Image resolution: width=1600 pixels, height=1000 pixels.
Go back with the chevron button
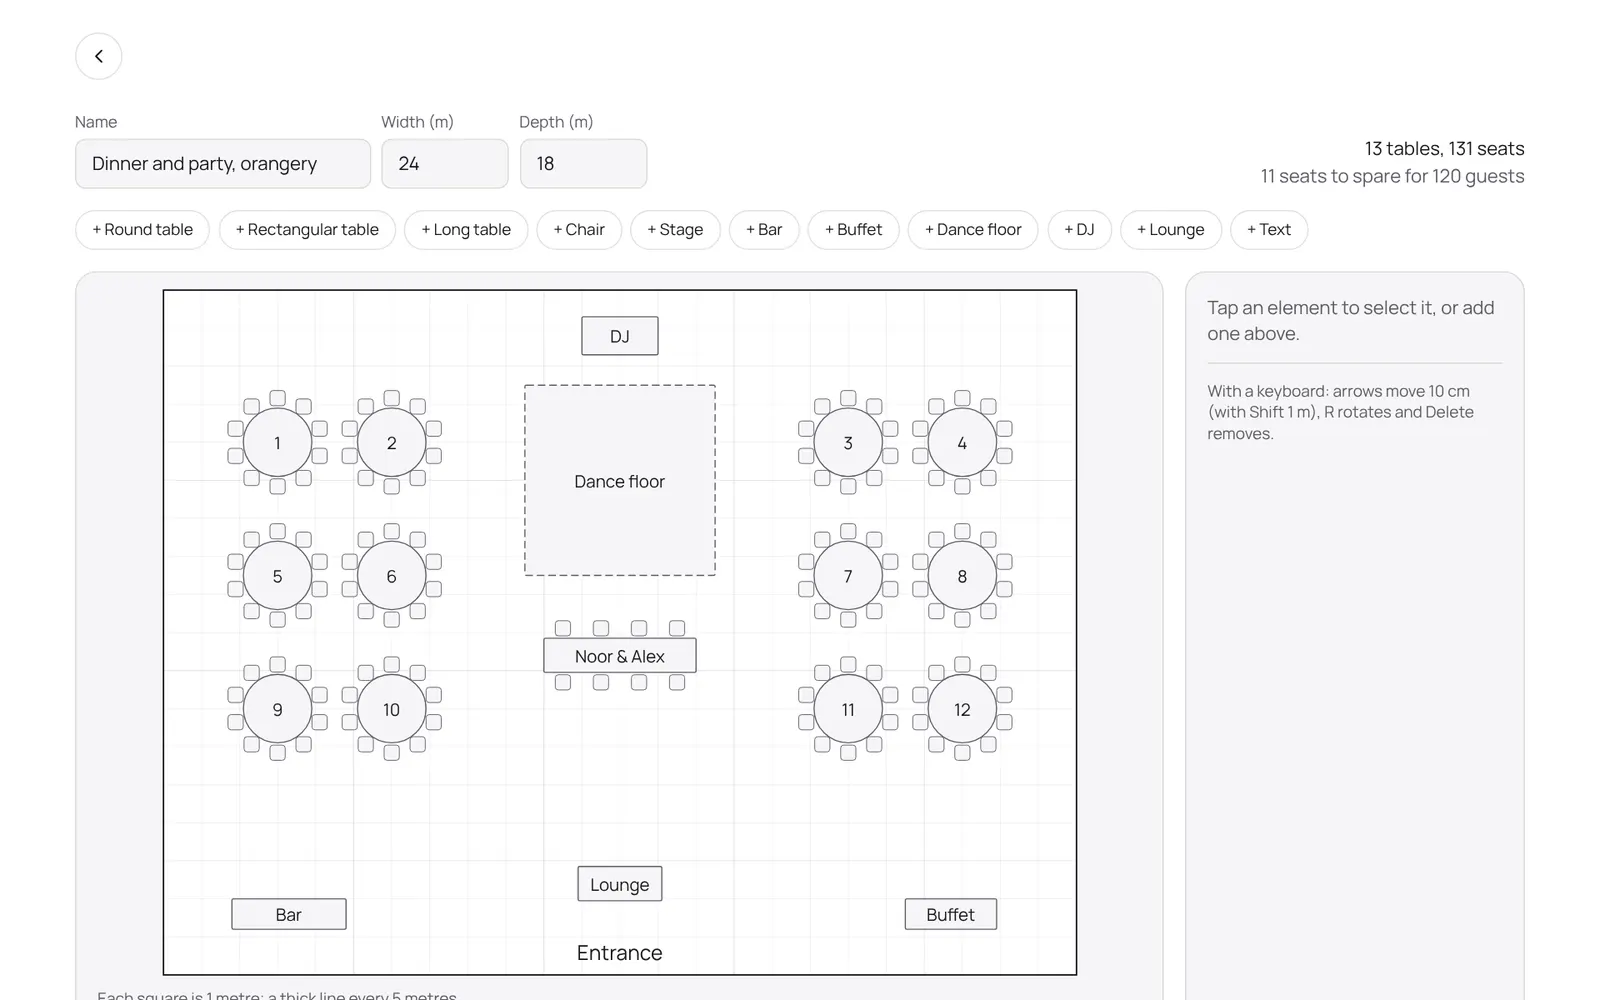coord(99,56)
